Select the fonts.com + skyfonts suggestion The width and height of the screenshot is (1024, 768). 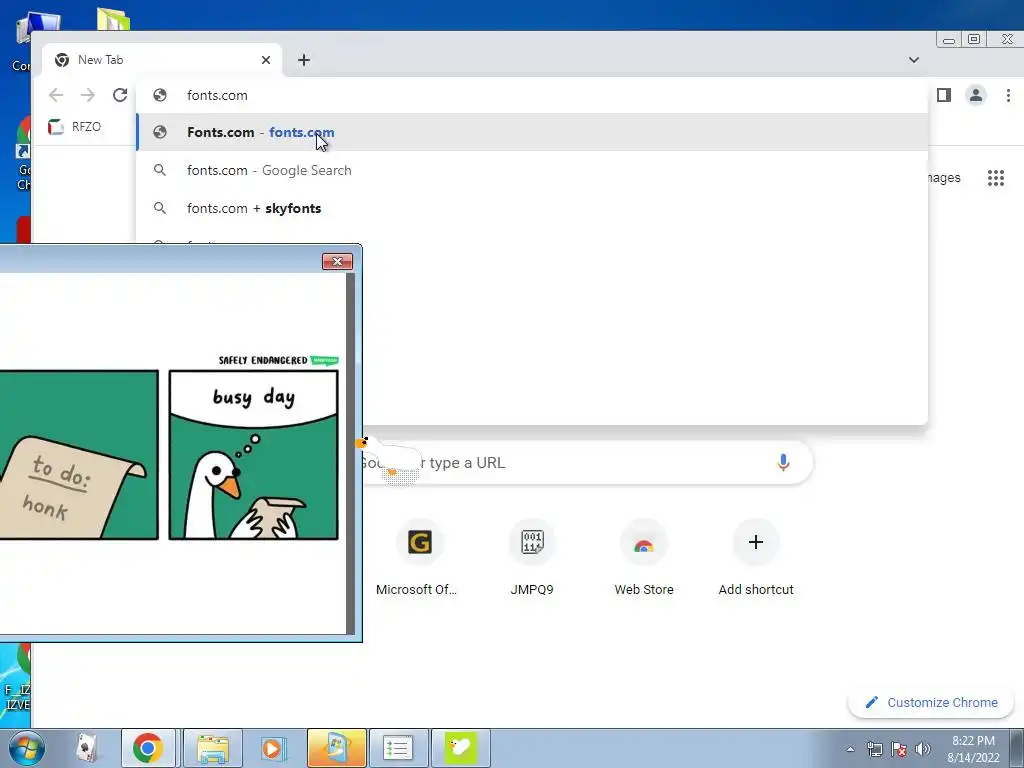pyautogui.click(x=532, y=208)
